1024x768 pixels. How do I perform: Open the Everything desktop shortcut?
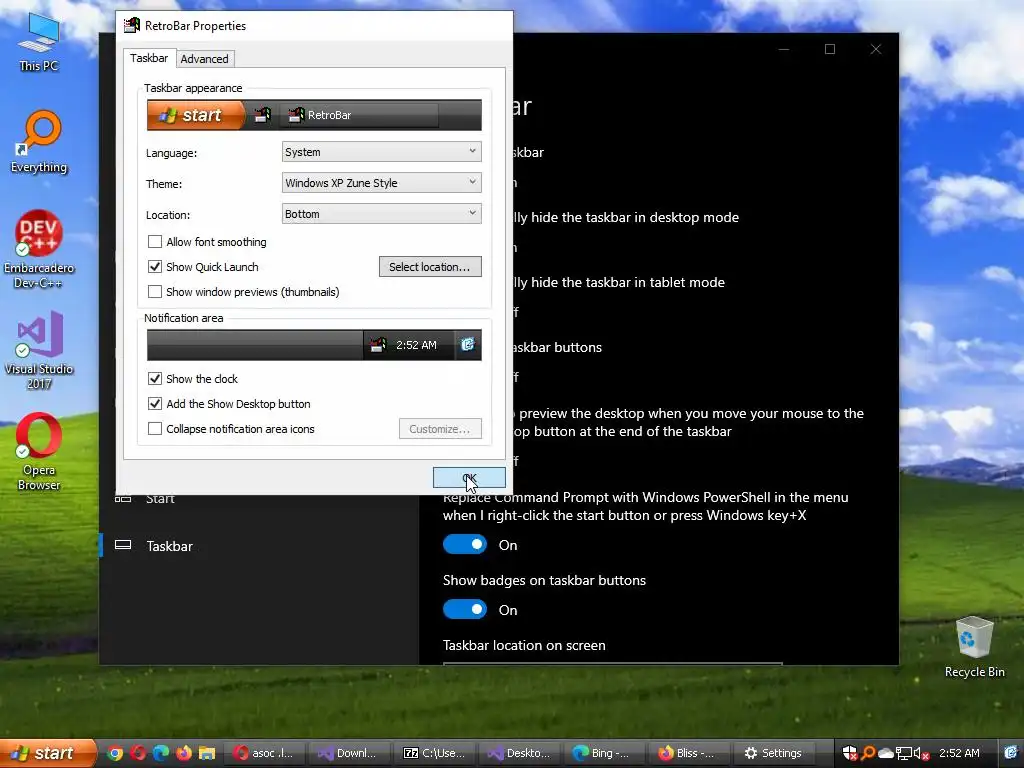(39, 142)
